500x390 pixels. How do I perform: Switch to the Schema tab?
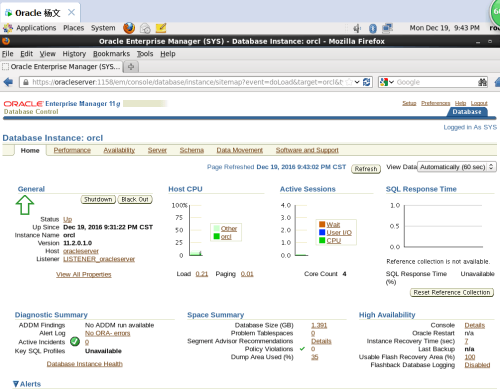point(192,150)
